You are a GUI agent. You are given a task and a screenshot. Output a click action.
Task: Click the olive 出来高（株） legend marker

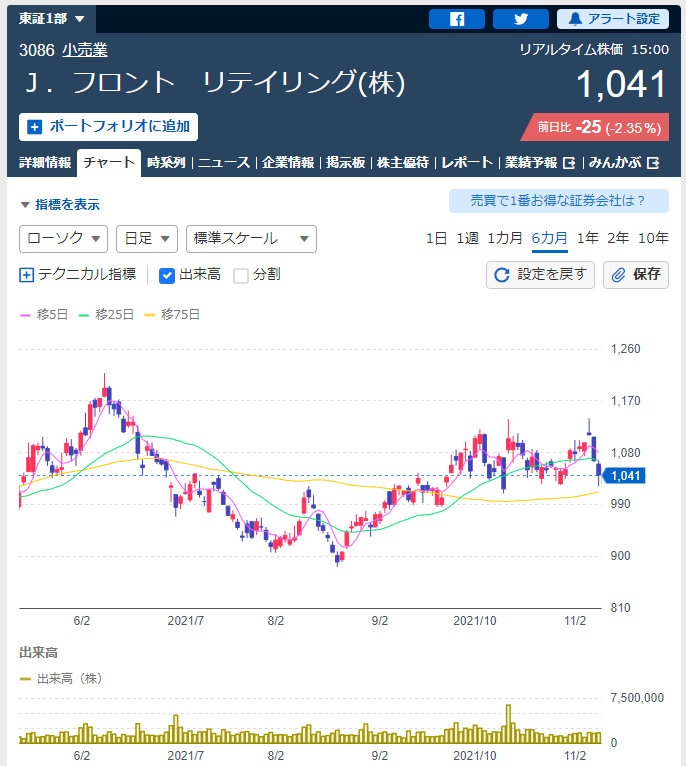coord(25,679)
